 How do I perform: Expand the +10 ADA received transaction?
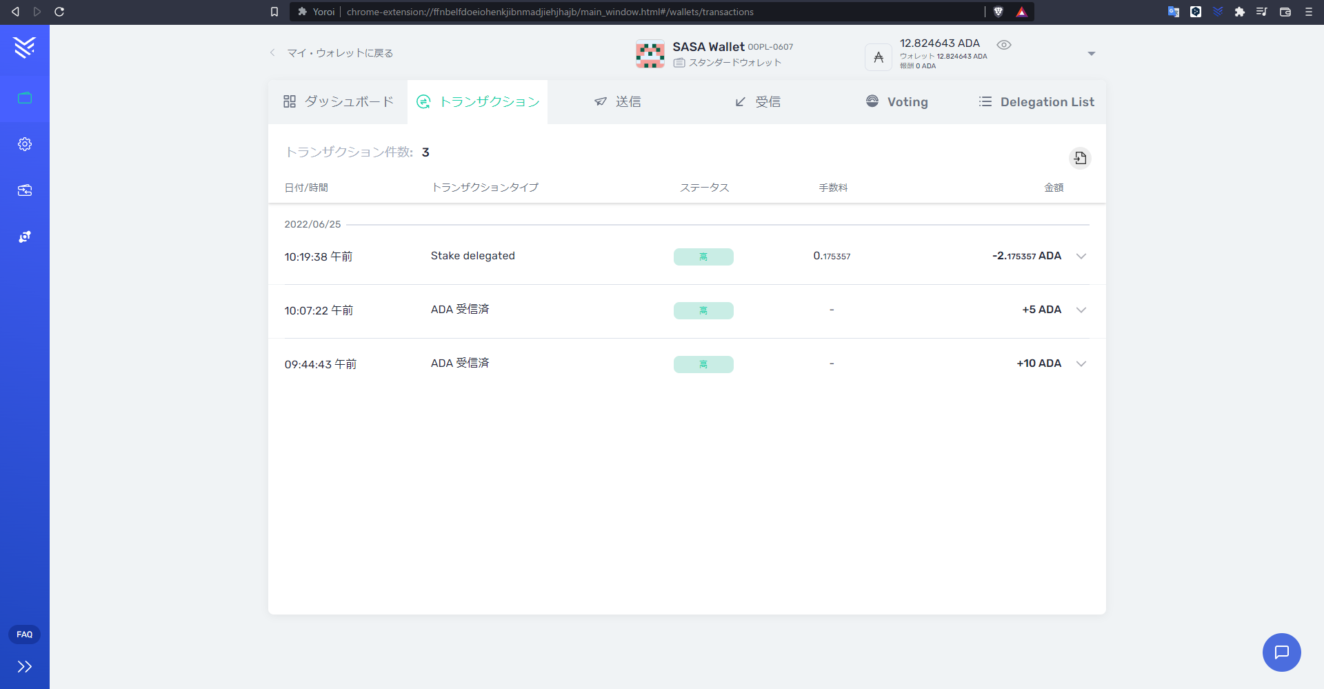point(1080,364)
